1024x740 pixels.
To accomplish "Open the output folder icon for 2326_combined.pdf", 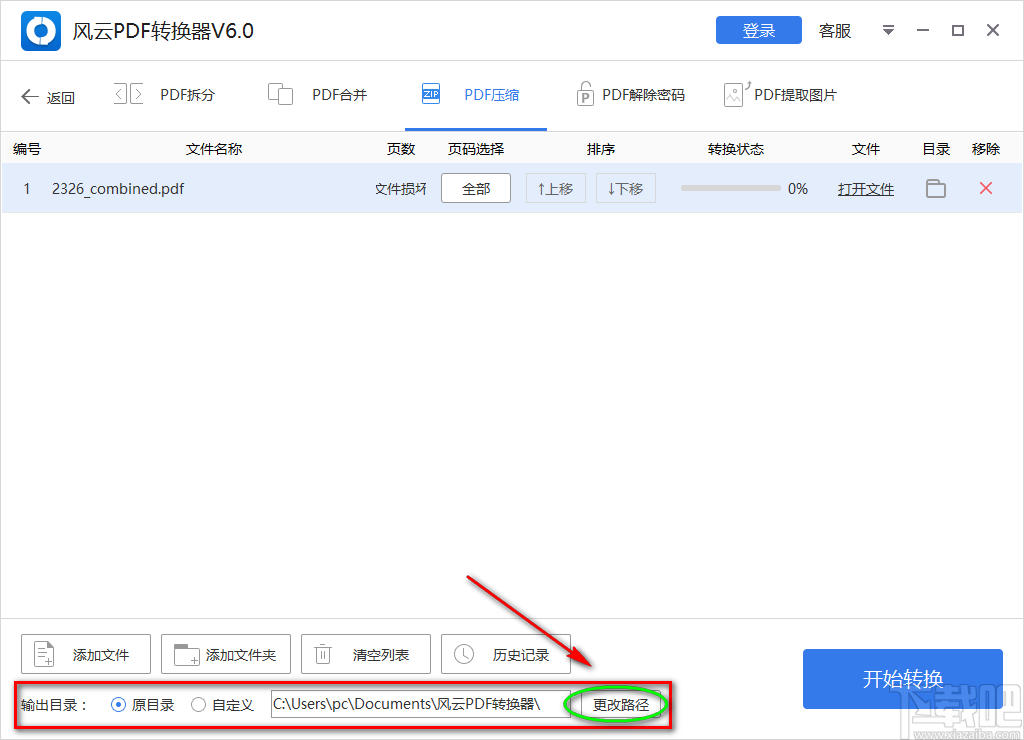I will point(935,188).
